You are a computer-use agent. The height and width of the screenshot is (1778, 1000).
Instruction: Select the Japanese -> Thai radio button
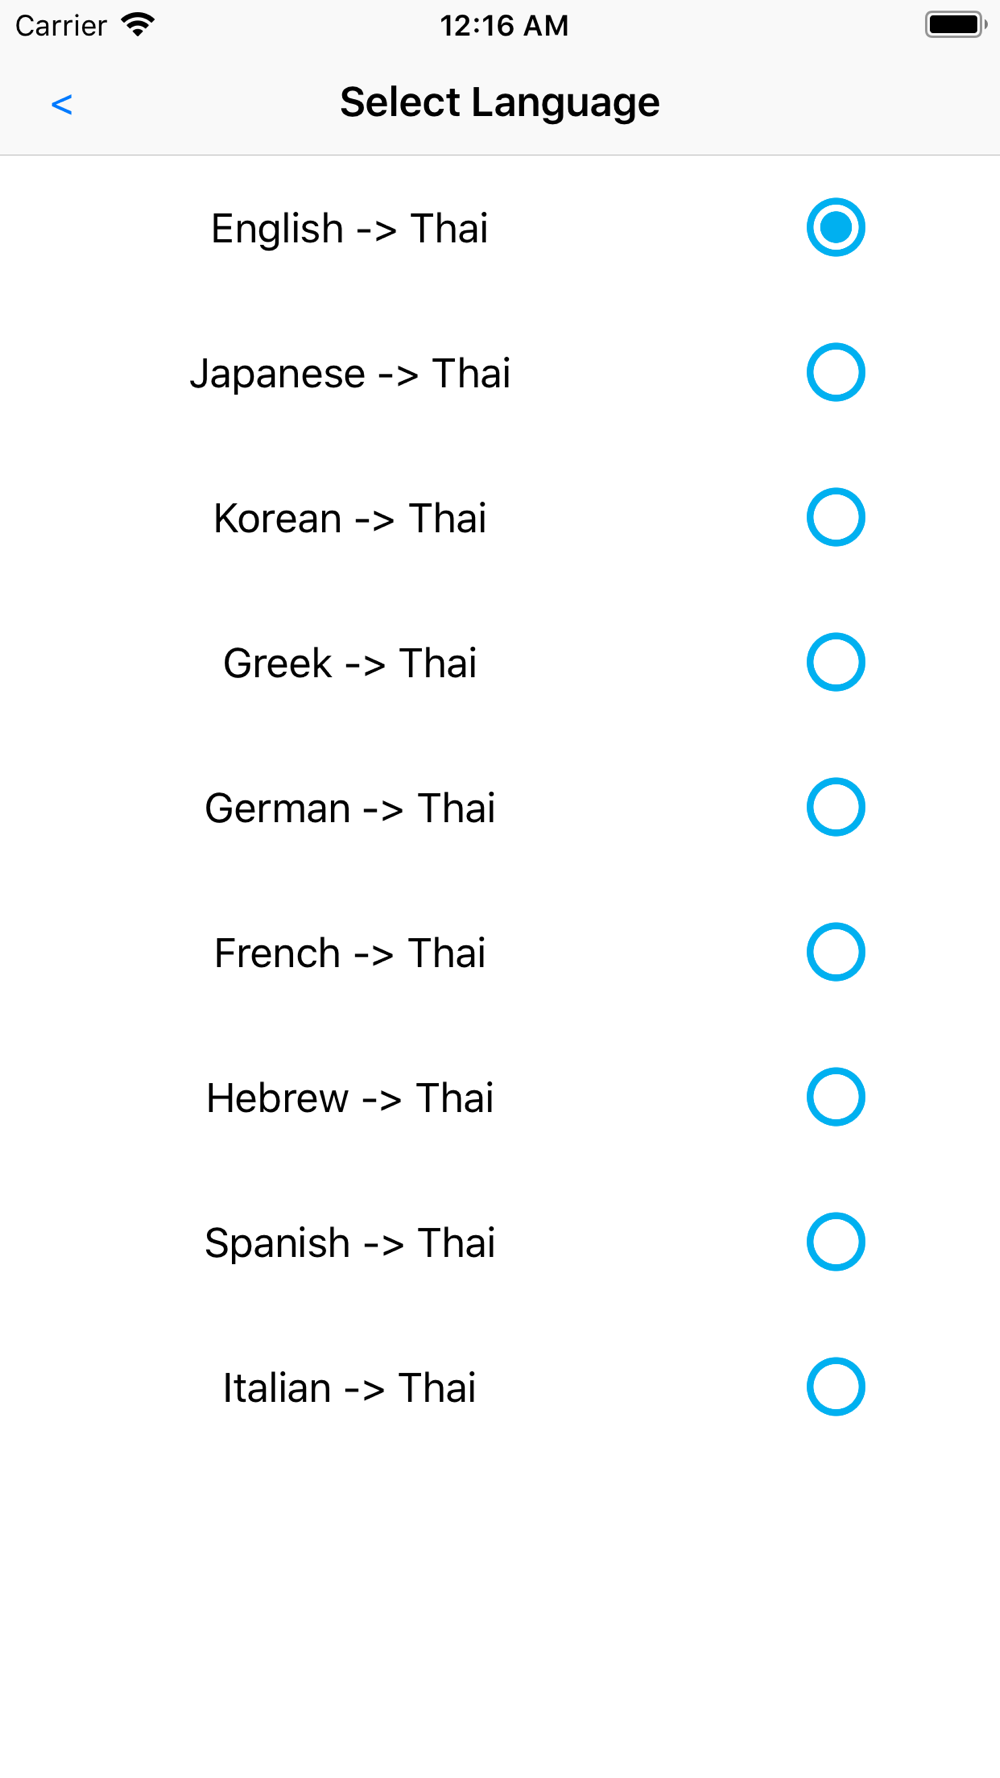835,373
